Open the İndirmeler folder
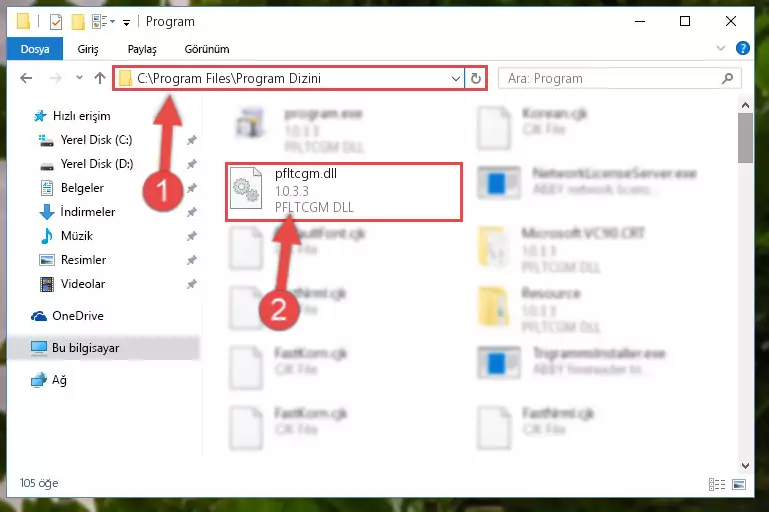Viewport: 769px width, 512px height. pos(87,212)
